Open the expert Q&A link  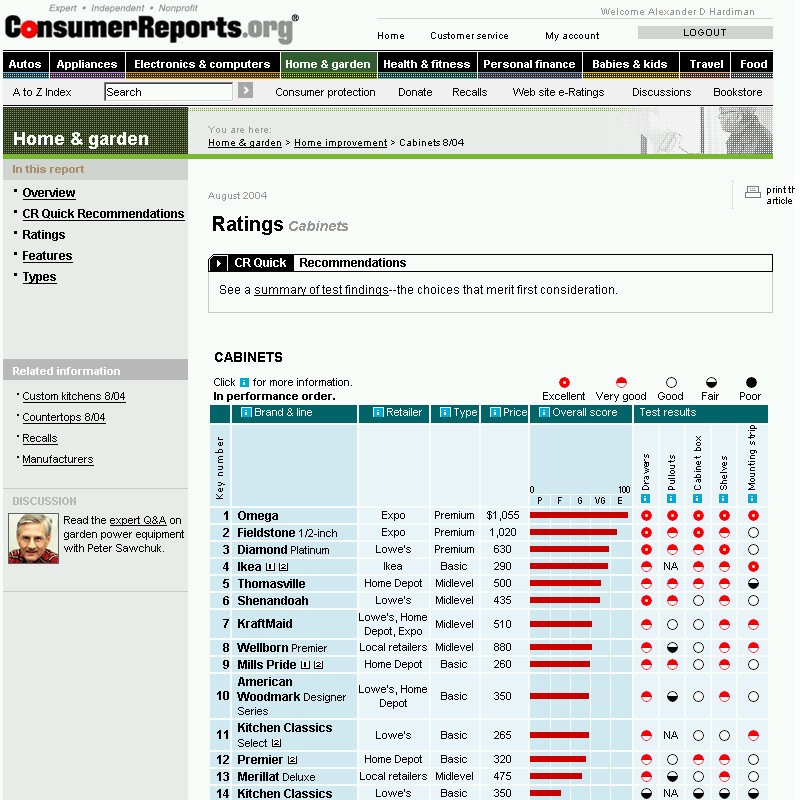[138, 520]
